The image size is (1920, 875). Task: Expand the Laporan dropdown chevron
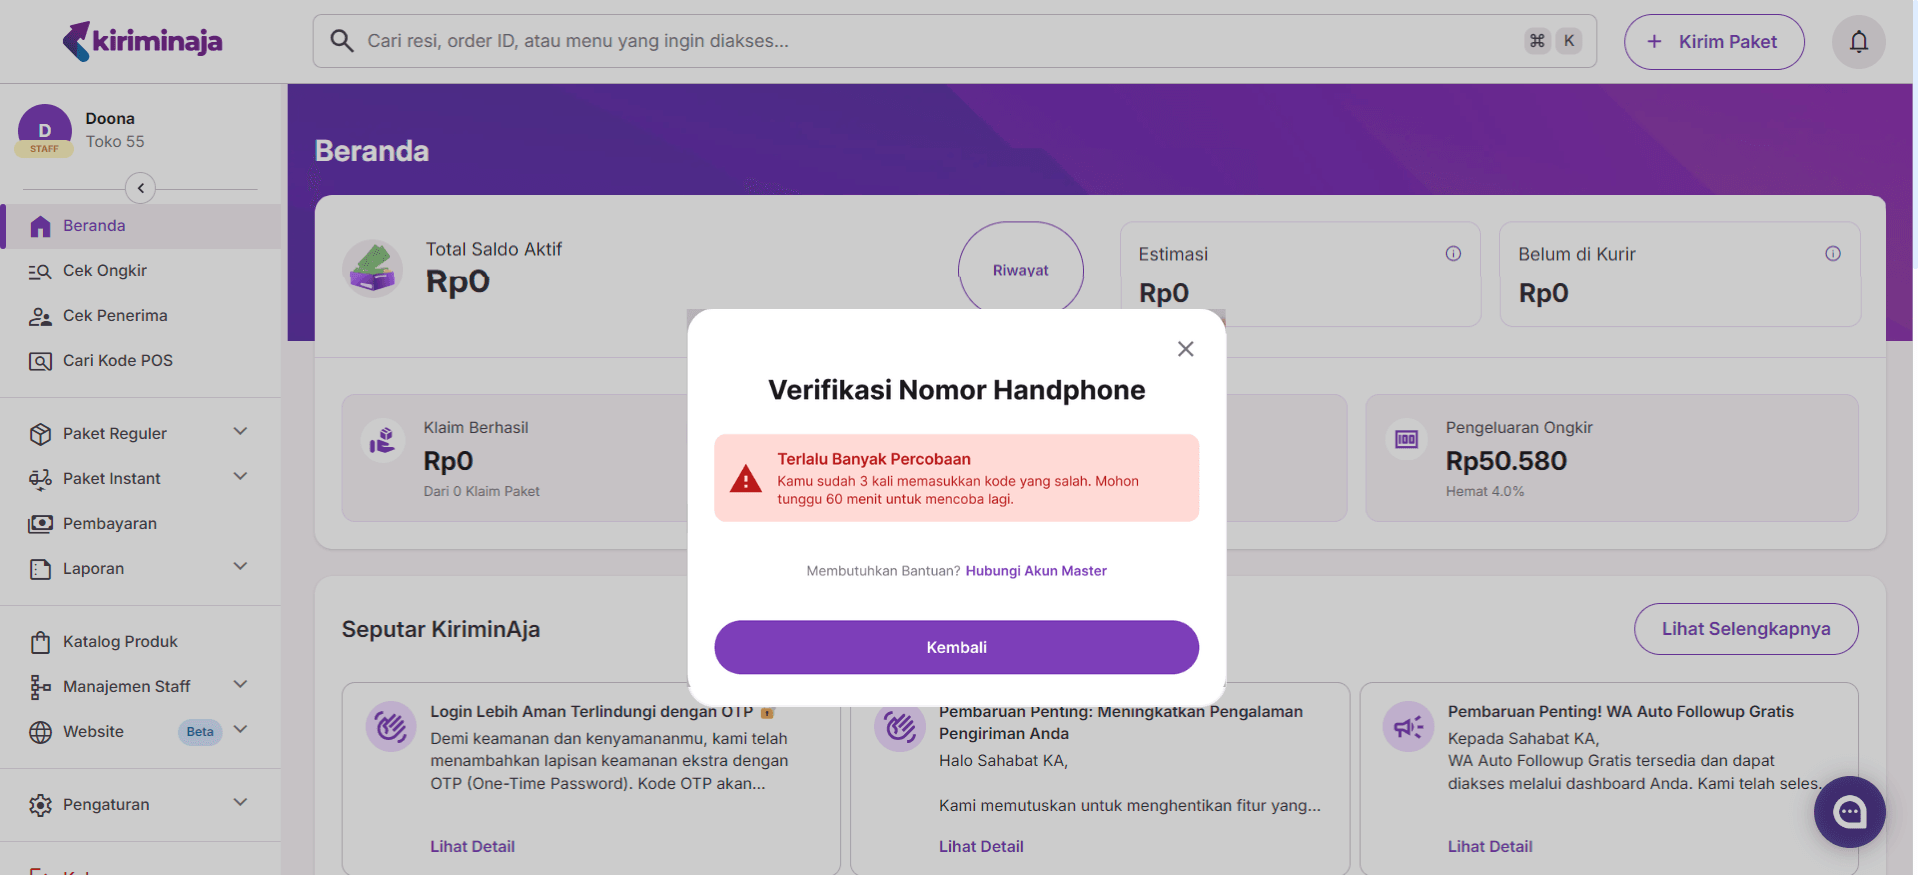240,567
